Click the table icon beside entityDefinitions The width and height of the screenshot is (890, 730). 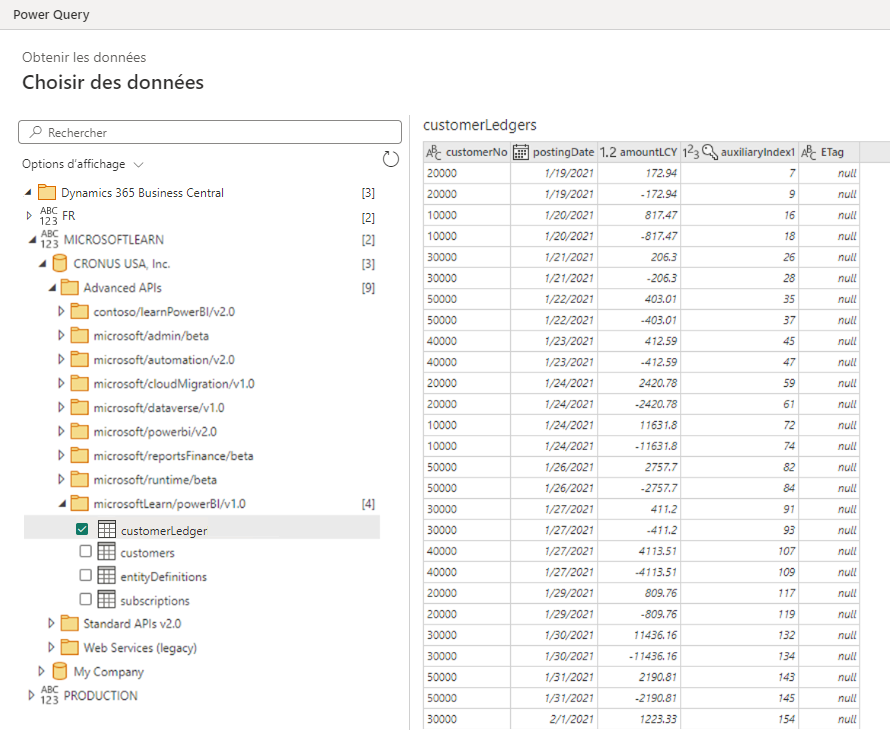point(106,575)
